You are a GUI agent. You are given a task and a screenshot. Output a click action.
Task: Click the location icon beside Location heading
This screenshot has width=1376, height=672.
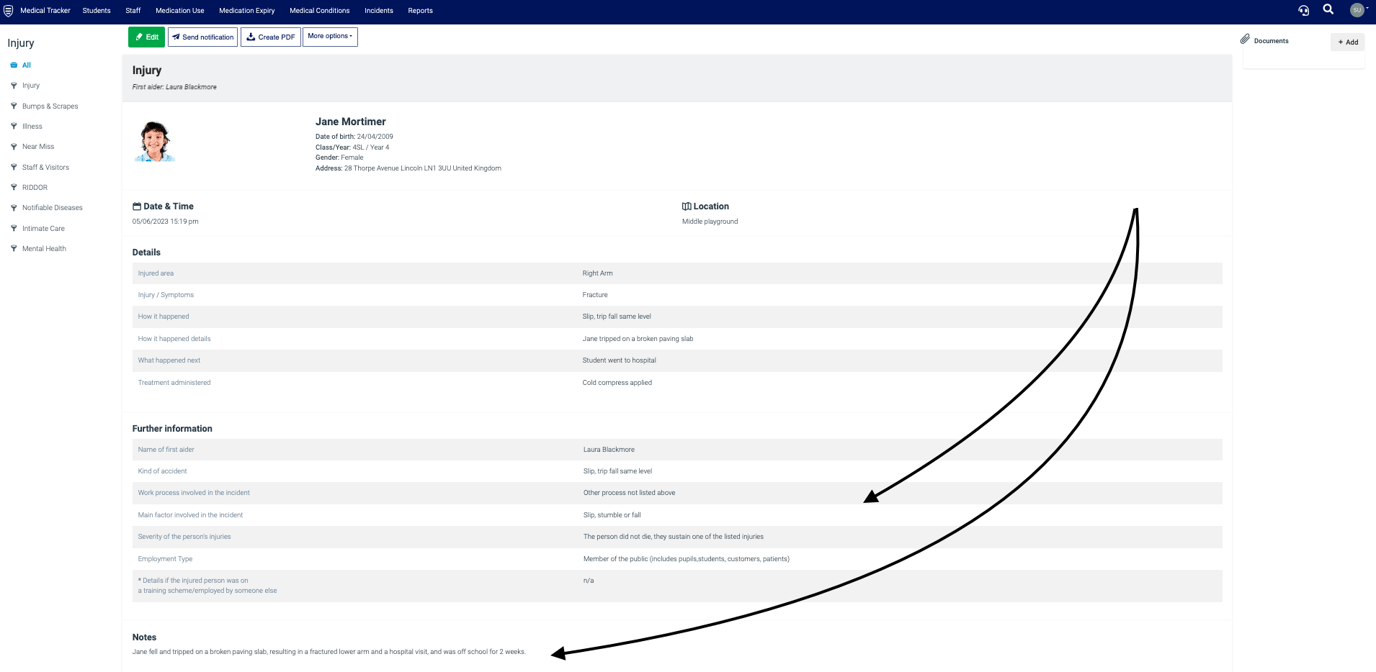pos(686,206)
